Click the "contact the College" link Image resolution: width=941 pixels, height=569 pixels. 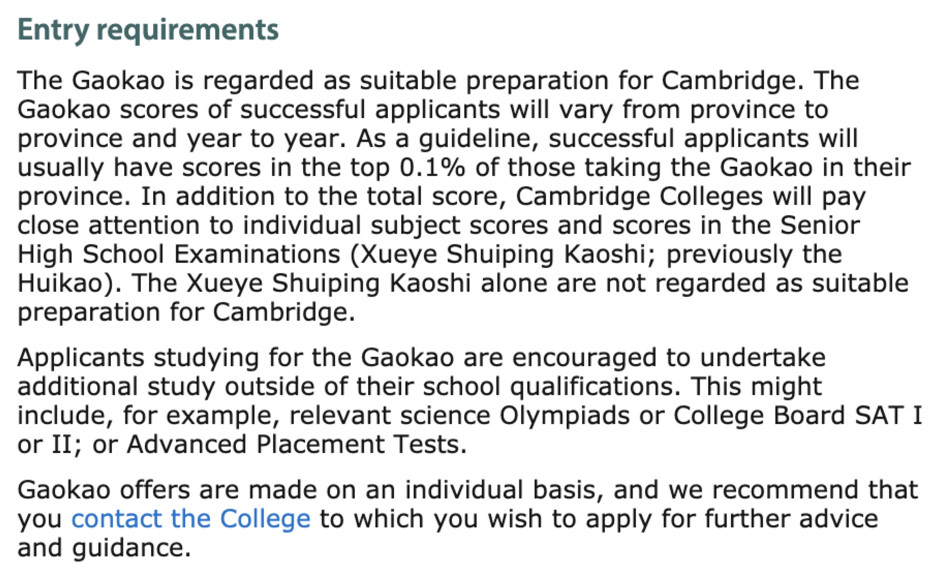click(191, 520)
